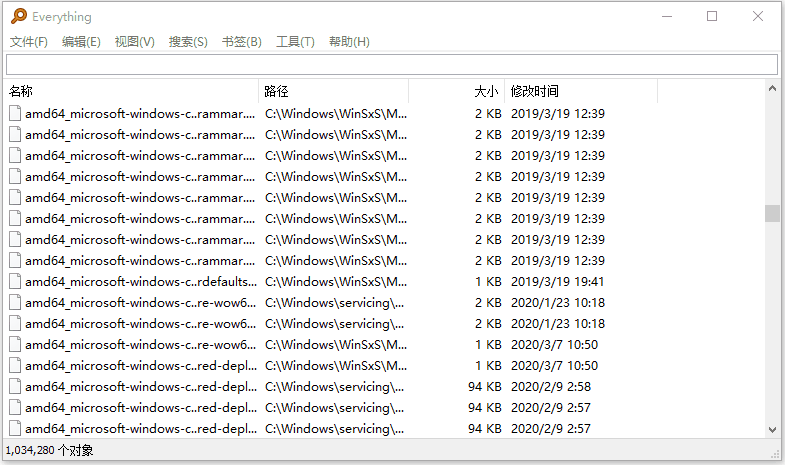Minimize the Everything window
This screenshot has width=785, height=465.
click(667, 17)
